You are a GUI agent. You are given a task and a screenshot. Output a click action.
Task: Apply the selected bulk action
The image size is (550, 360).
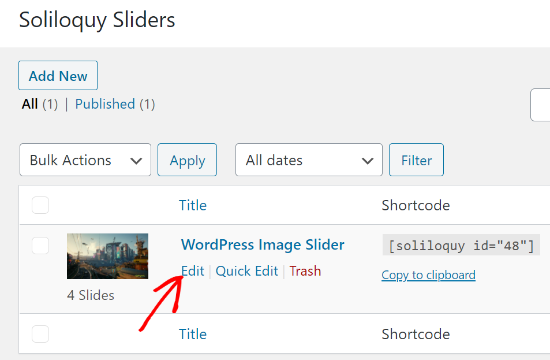click(x=187, y=160)
